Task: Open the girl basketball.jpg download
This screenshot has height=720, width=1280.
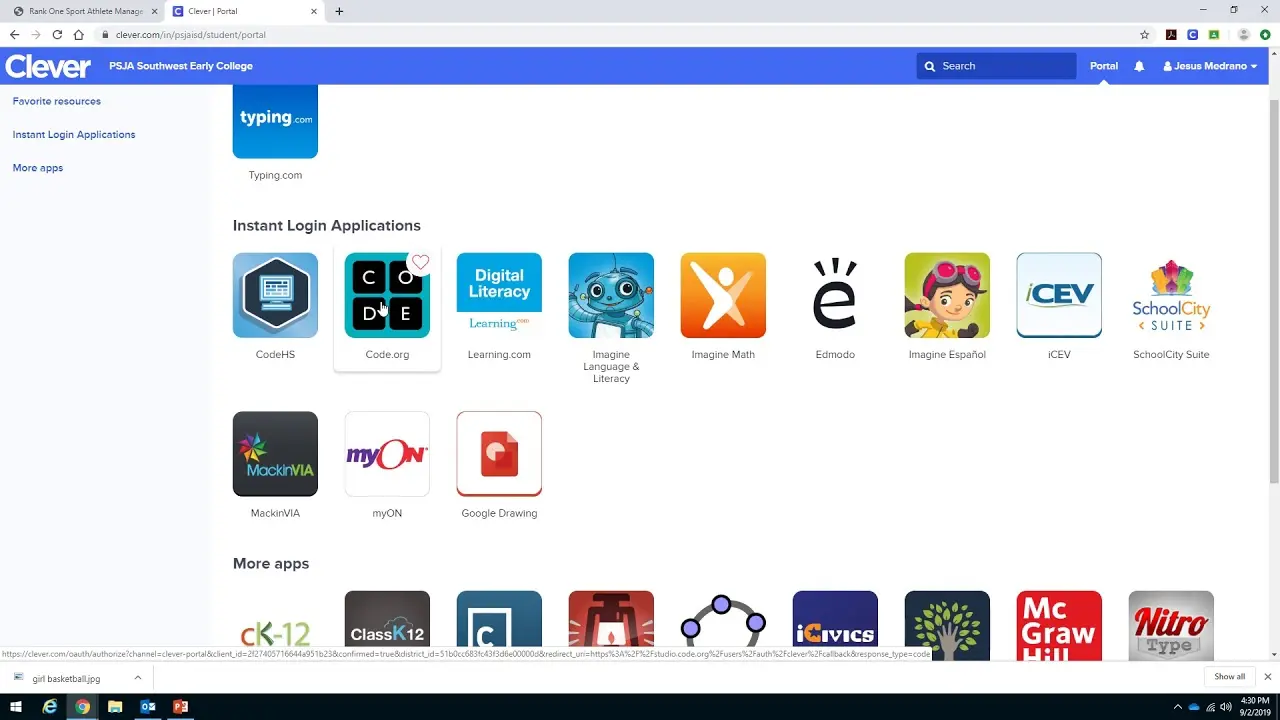Action: 66,678
